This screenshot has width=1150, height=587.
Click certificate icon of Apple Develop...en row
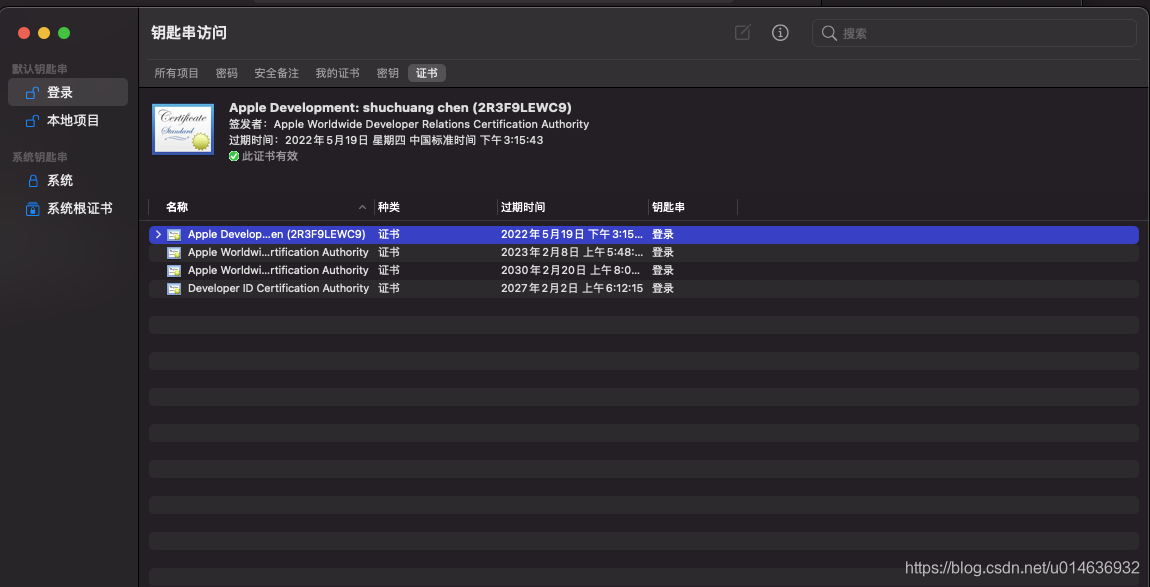tap(174, 235)
